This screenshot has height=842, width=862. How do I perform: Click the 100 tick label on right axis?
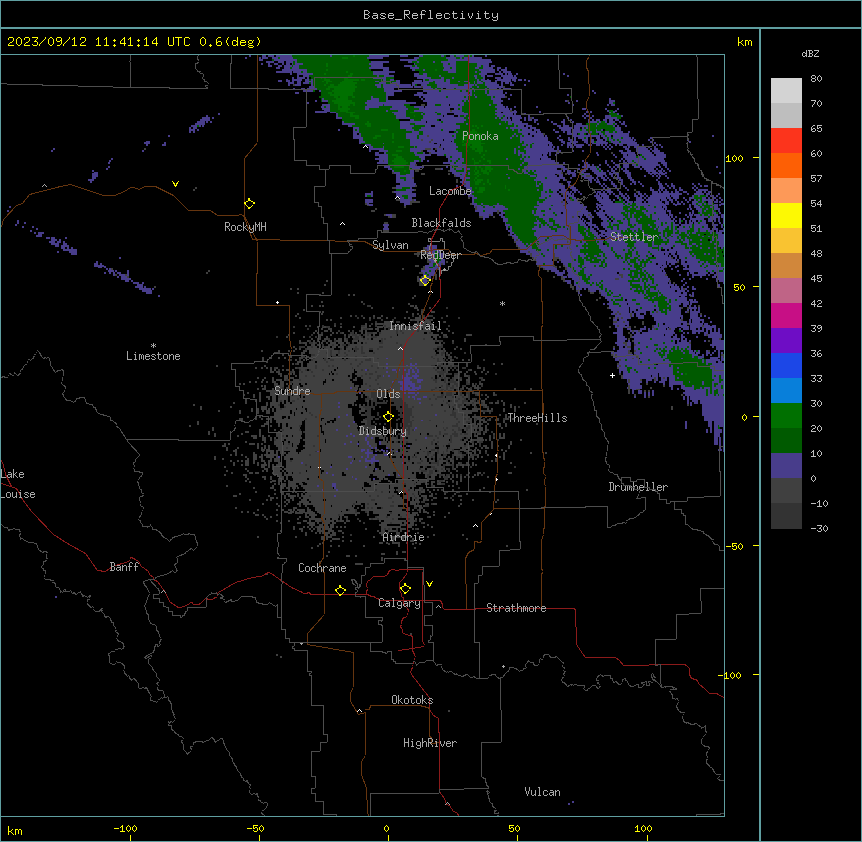(734, 158)
